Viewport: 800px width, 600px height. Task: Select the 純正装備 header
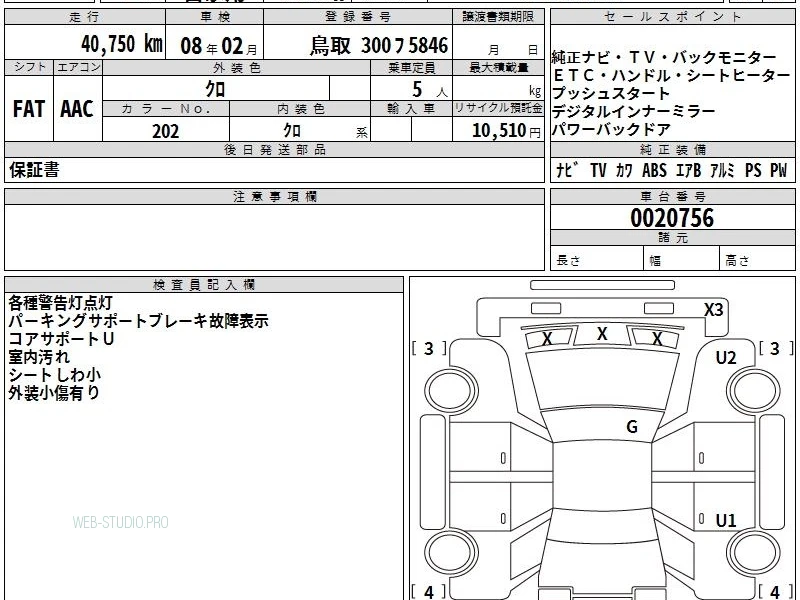pos(672,149)
